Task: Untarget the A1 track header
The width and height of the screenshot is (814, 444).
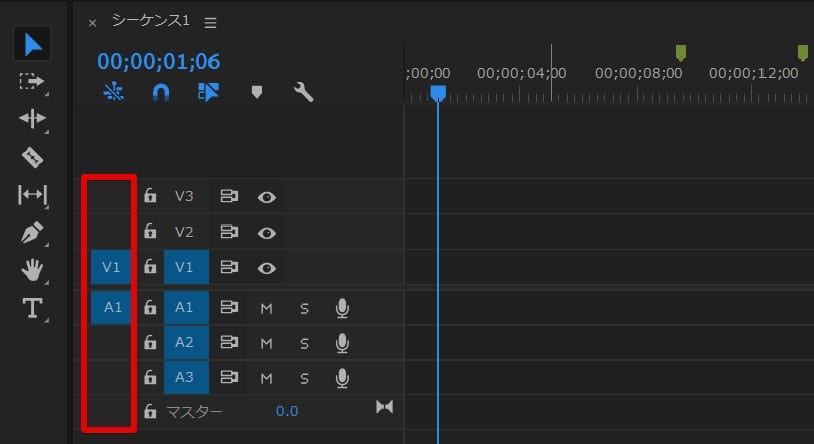Action: click(x=186, y=307)
